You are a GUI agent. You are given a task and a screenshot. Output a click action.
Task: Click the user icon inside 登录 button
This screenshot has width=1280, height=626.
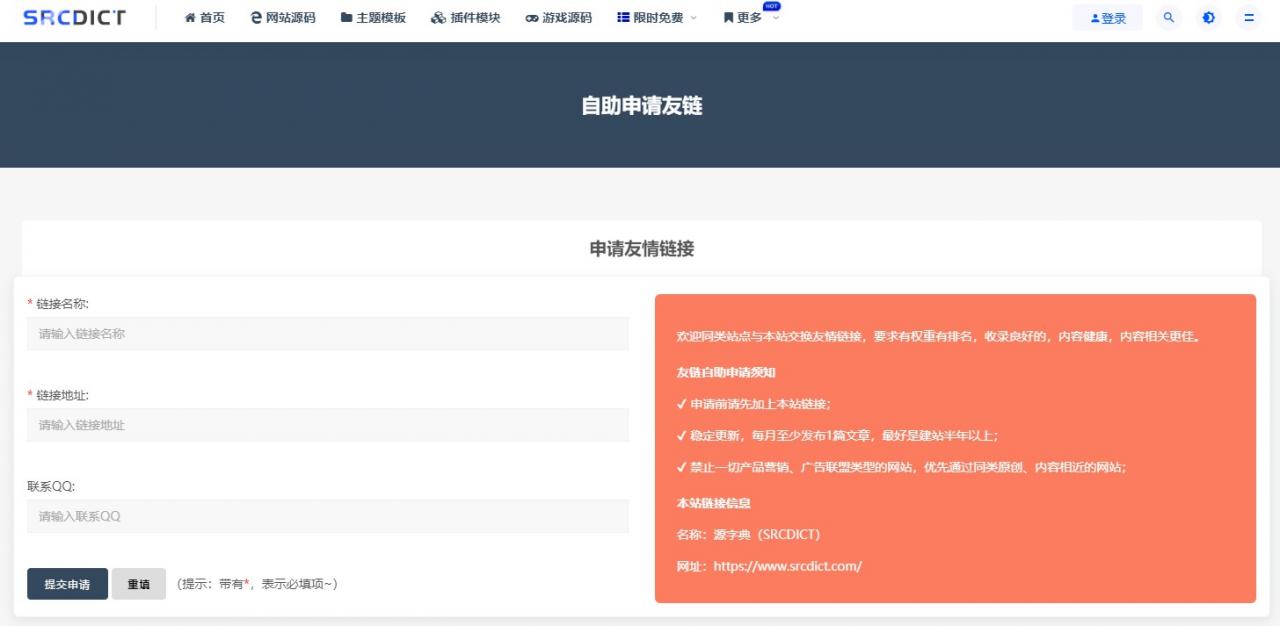click(x=1095, y=17)
